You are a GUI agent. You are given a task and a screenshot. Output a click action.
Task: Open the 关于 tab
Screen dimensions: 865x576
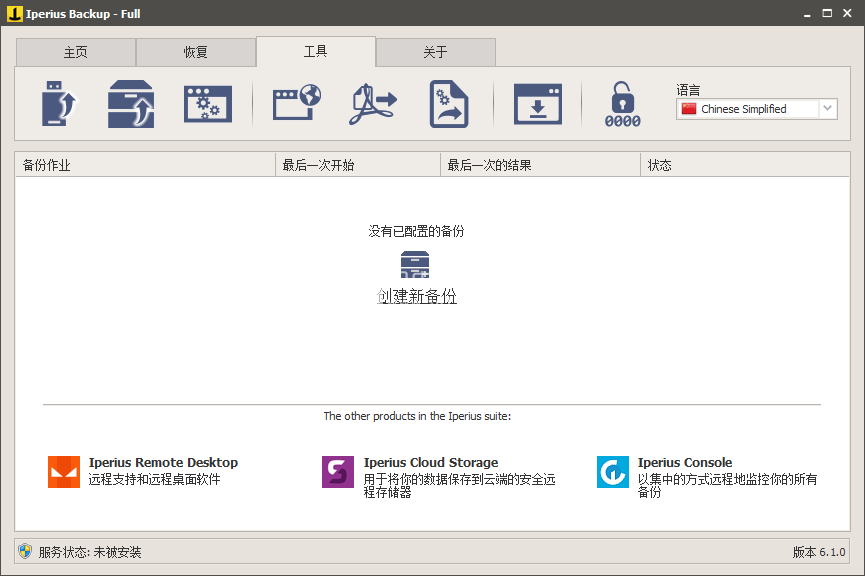(x=436, y=51)
